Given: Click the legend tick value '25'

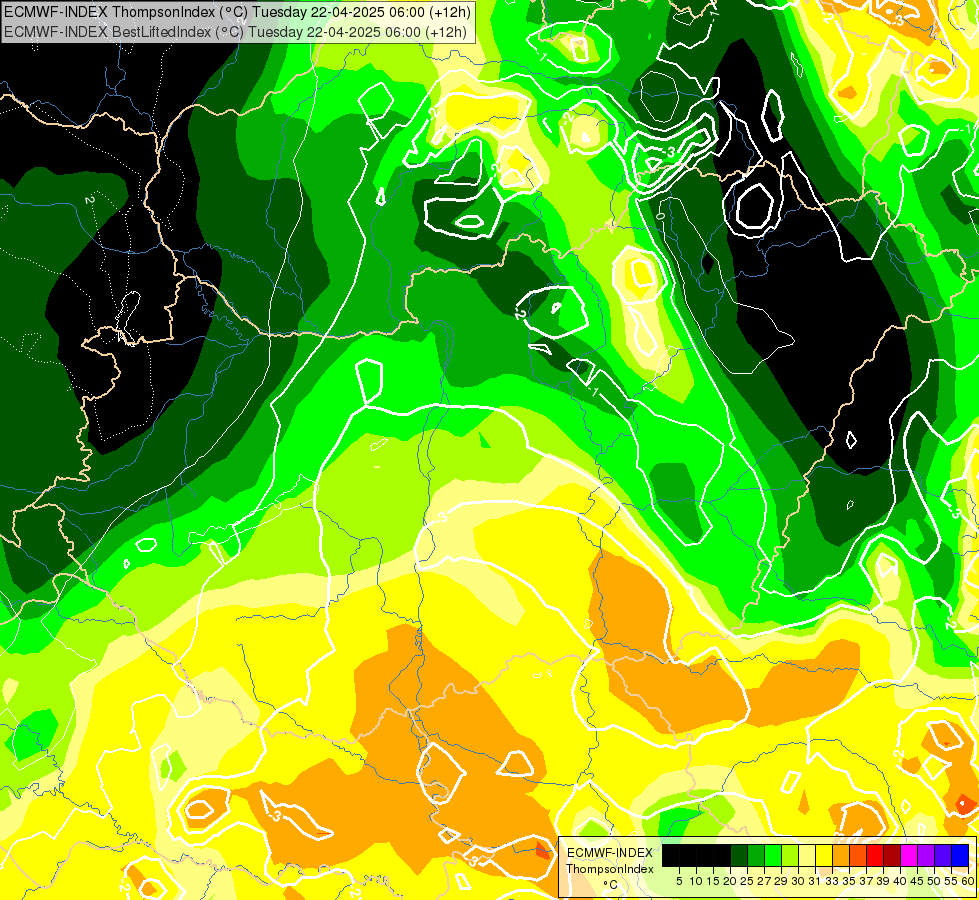Looking at the screenshot, I should click(747, 881).
